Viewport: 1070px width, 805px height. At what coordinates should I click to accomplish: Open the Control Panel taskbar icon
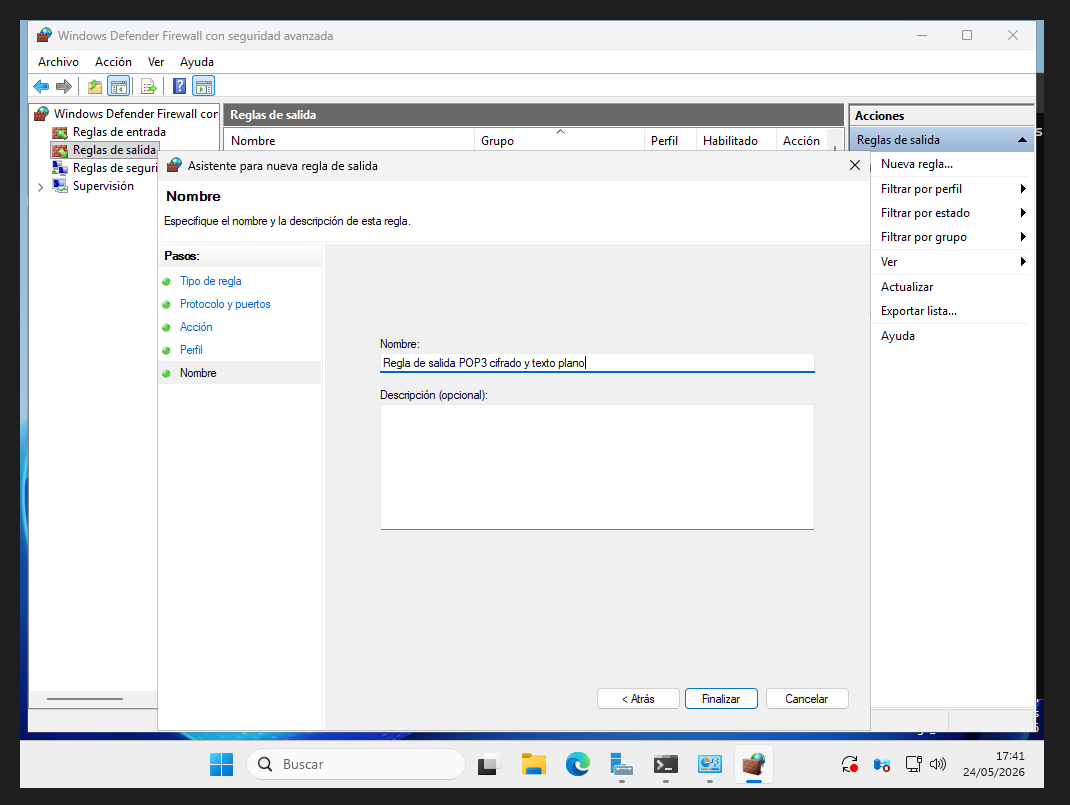coord(710,765)
